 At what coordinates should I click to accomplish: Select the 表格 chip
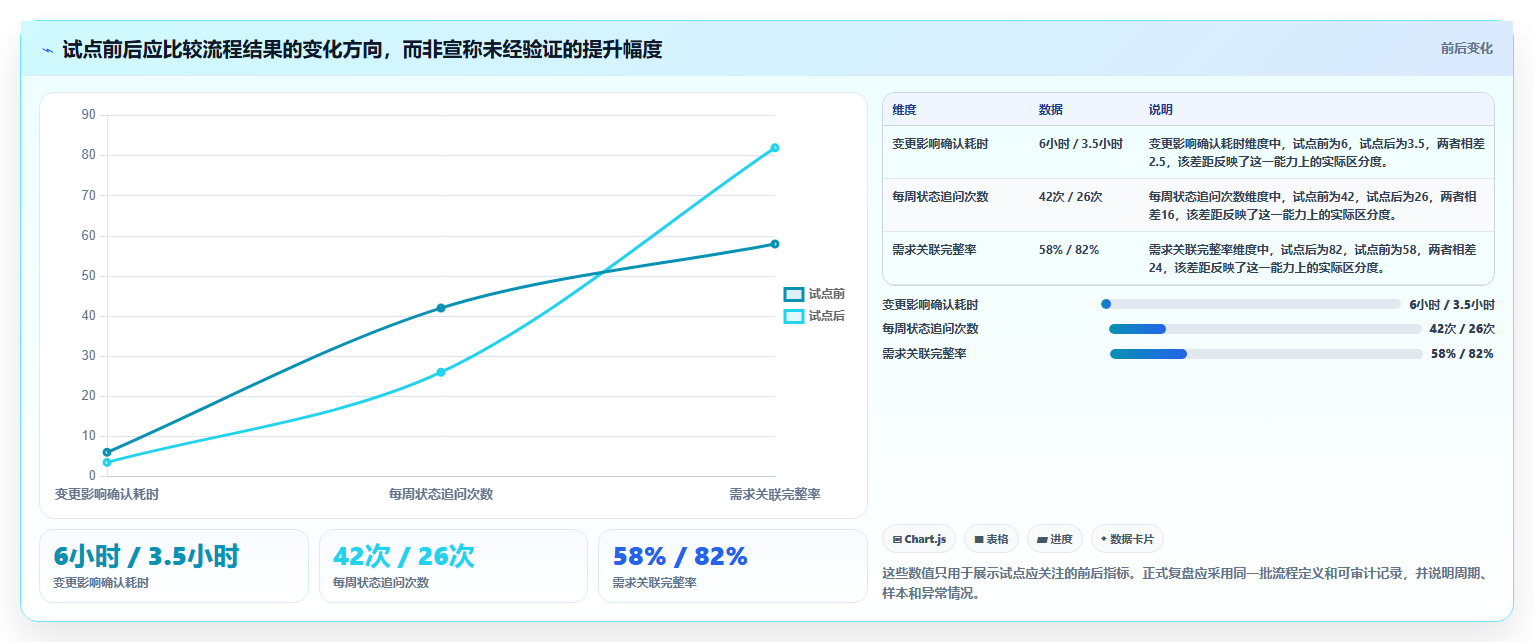[991, 539]
